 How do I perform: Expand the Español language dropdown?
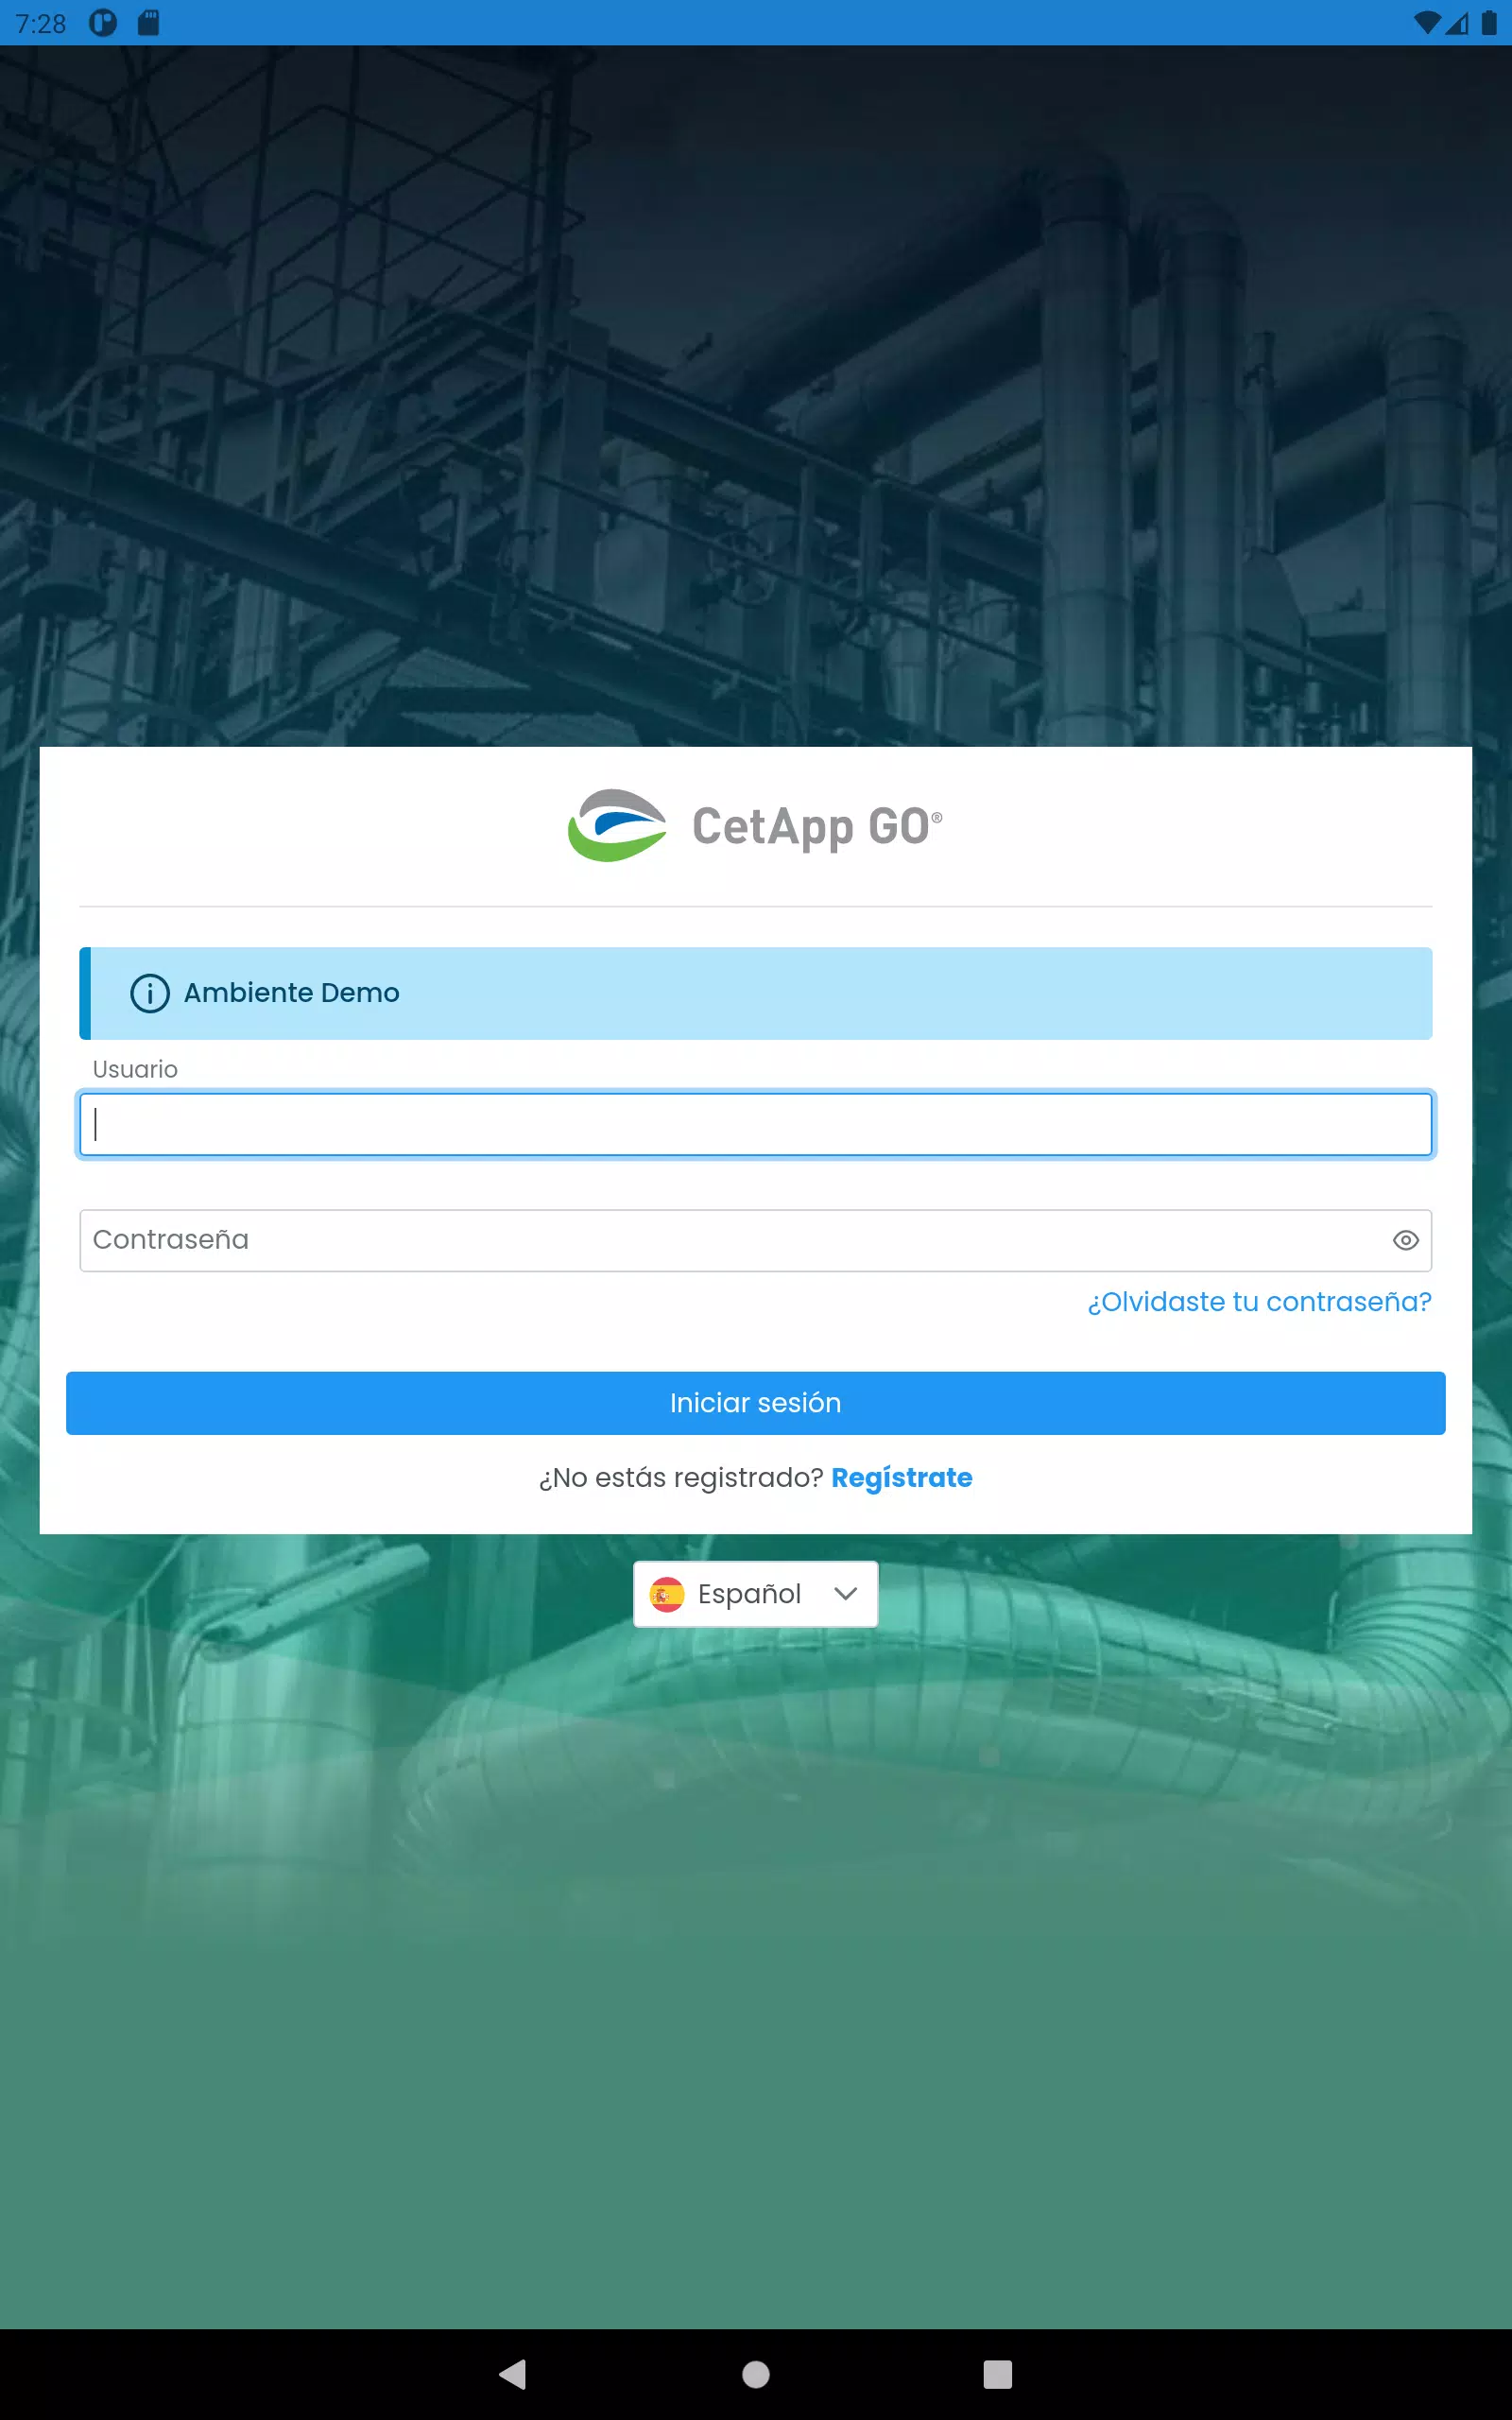[x=756, y=1594]
